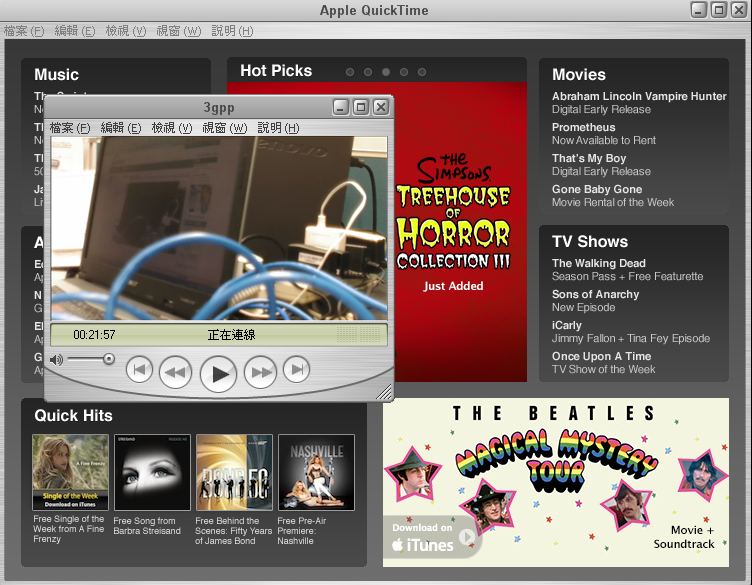Mute audio with the speaker icon
Image resolution: width=752 pixels, height=585 pixels.
[56, 359]
